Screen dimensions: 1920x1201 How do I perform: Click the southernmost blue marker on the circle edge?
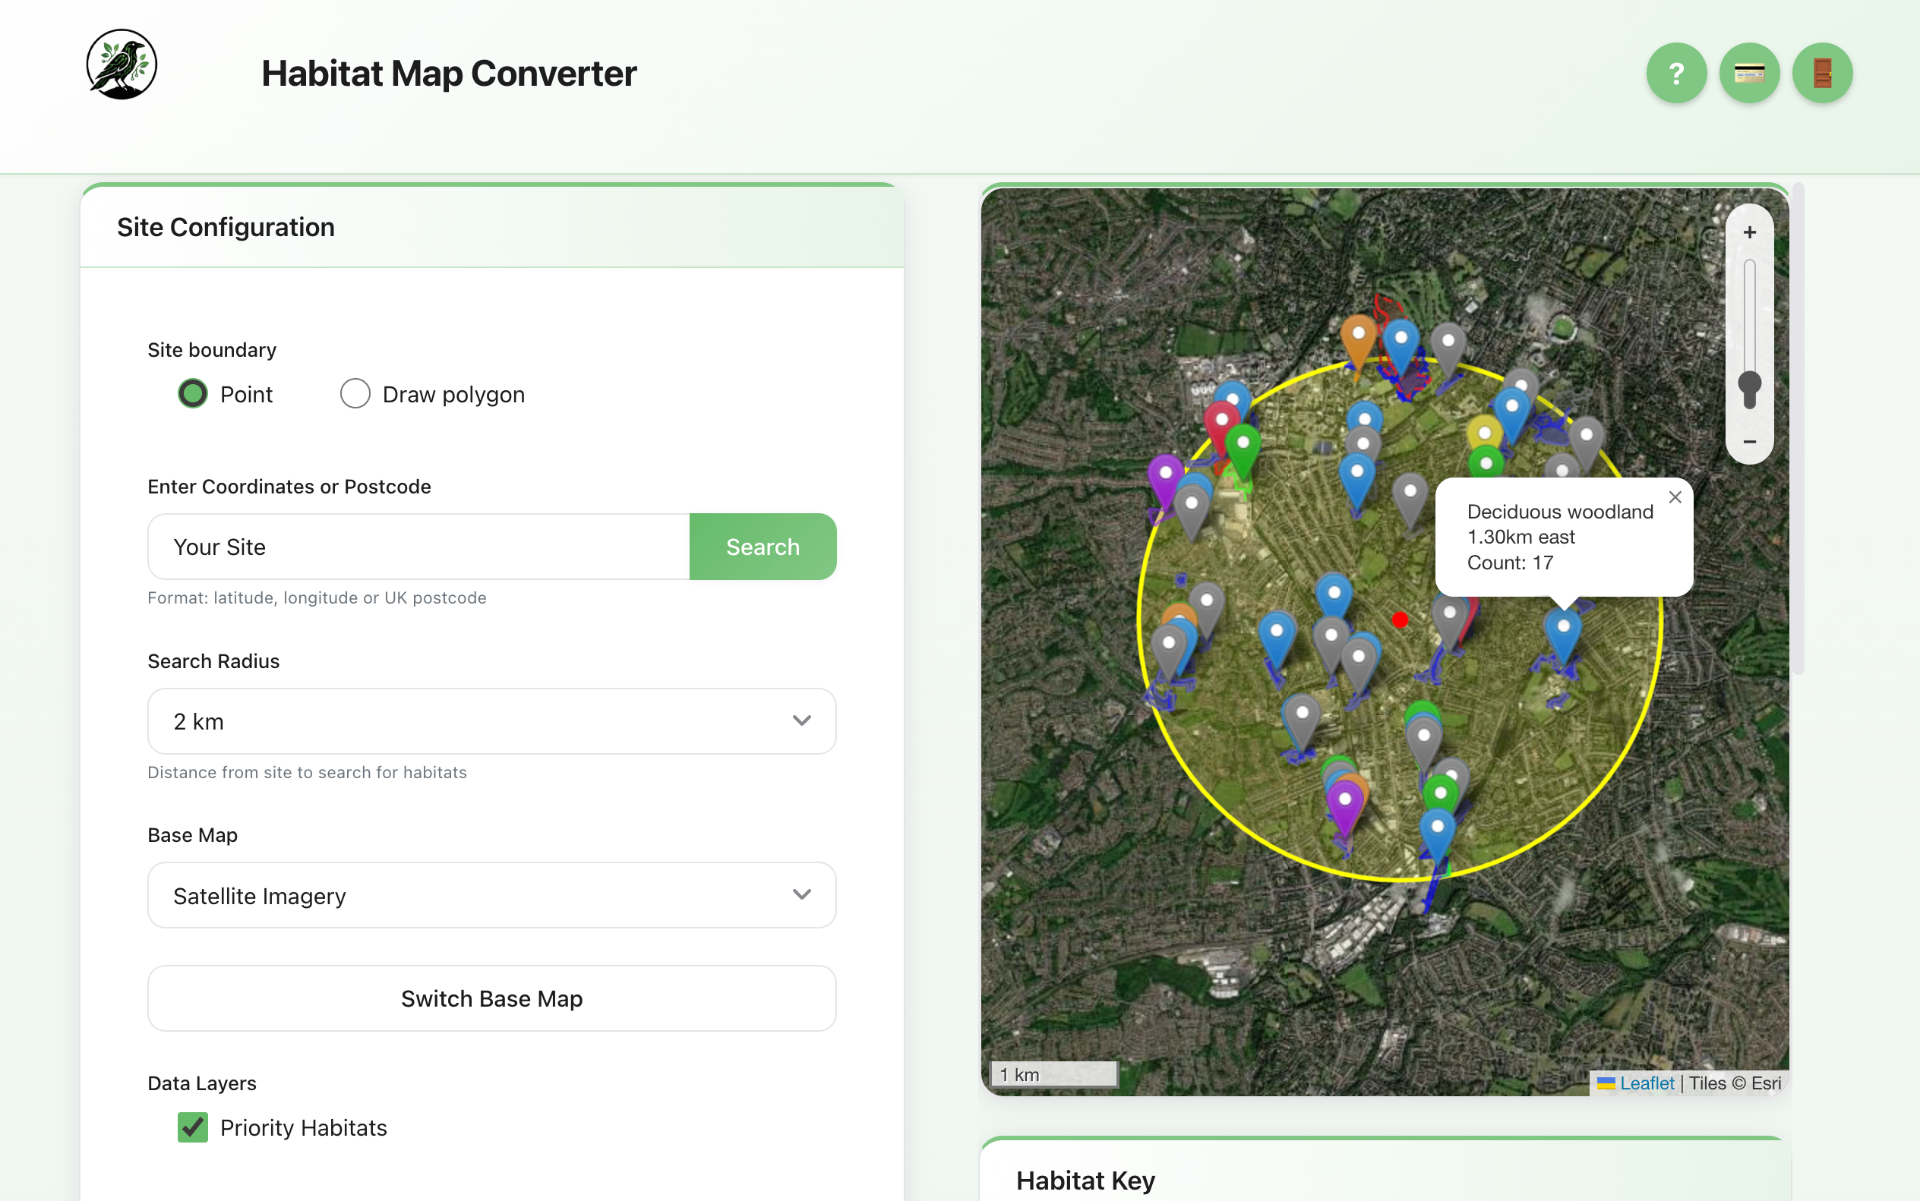click(1437, 834)
